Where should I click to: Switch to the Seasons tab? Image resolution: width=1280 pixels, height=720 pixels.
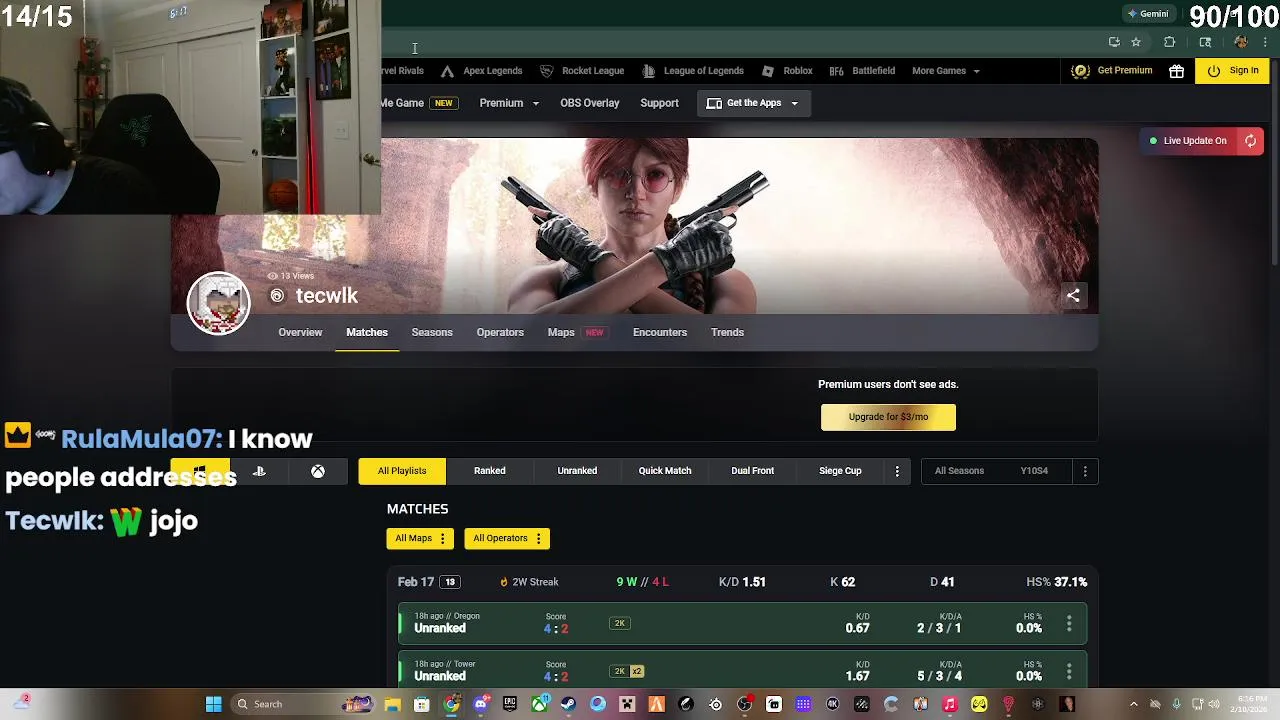(432, 332)
